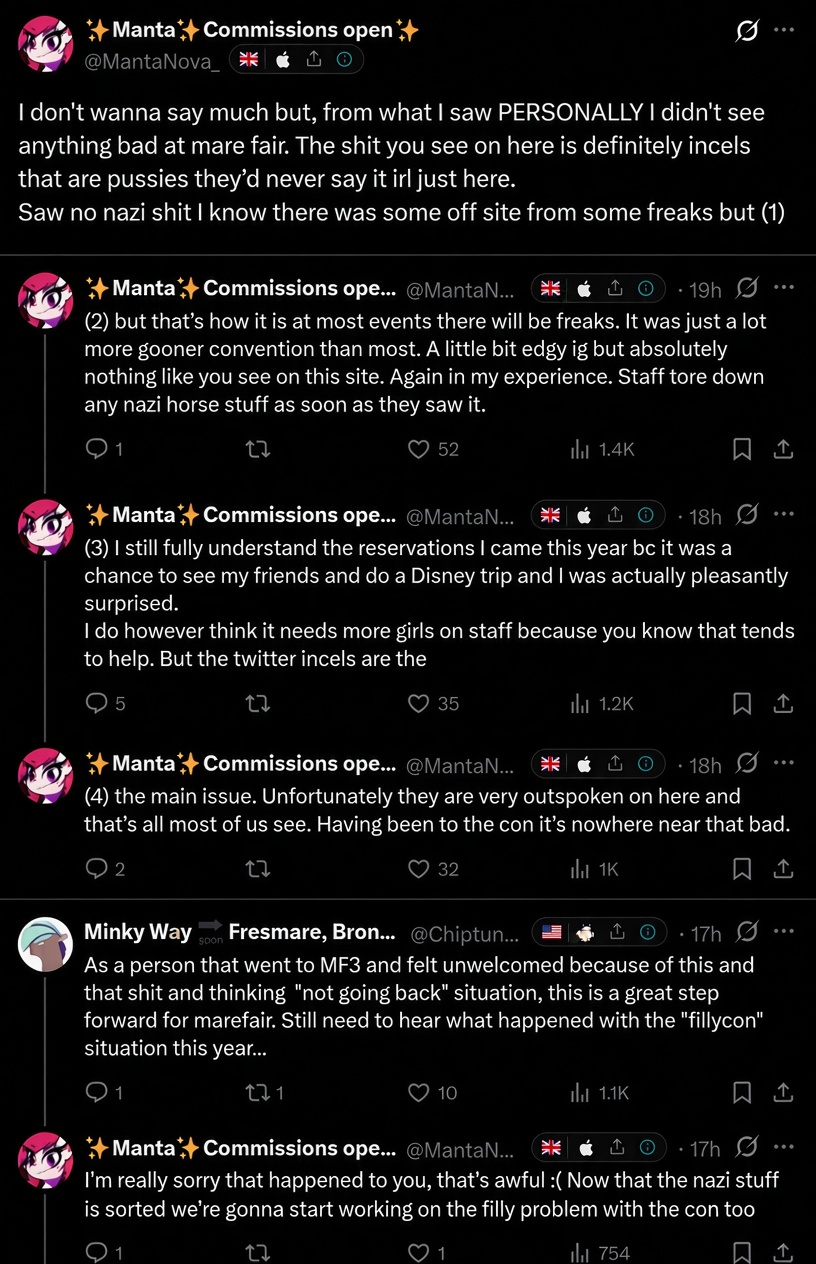
Task: Open three-dot menu on Minky Way's reply
Action: tap(784, 932)
